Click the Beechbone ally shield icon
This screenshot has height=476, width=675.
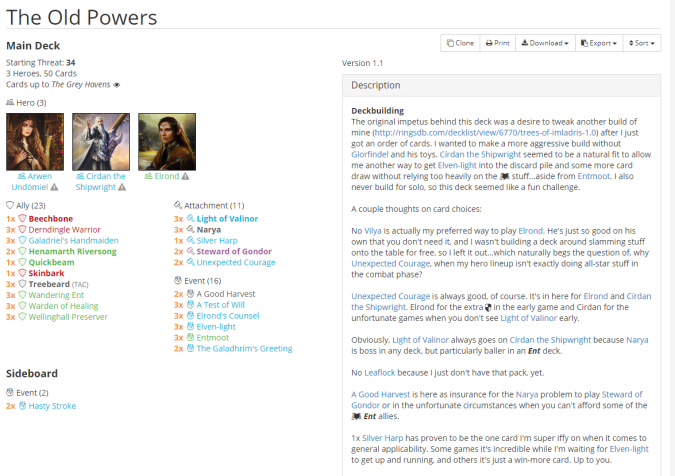pos(22,219)
